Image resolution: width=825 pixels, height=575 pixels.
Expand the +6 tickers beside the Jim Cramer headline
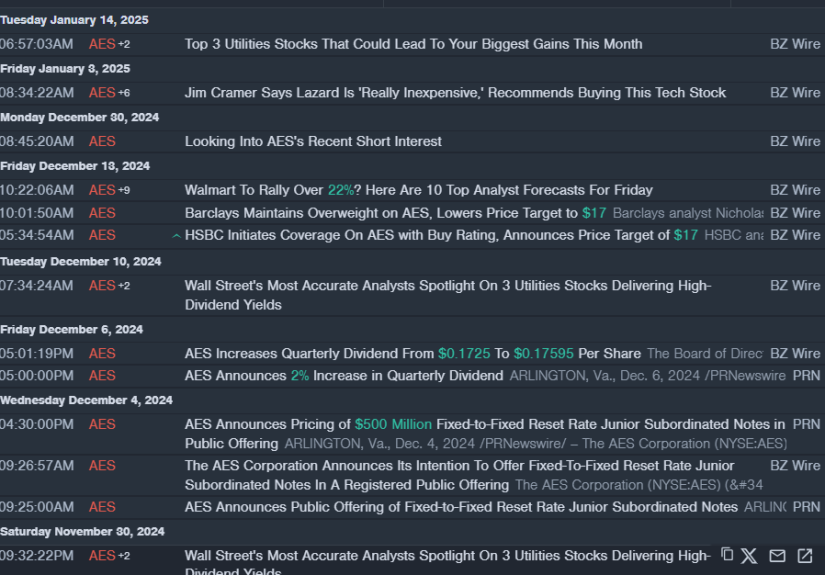pyautogui.click(x=124, y=93)
